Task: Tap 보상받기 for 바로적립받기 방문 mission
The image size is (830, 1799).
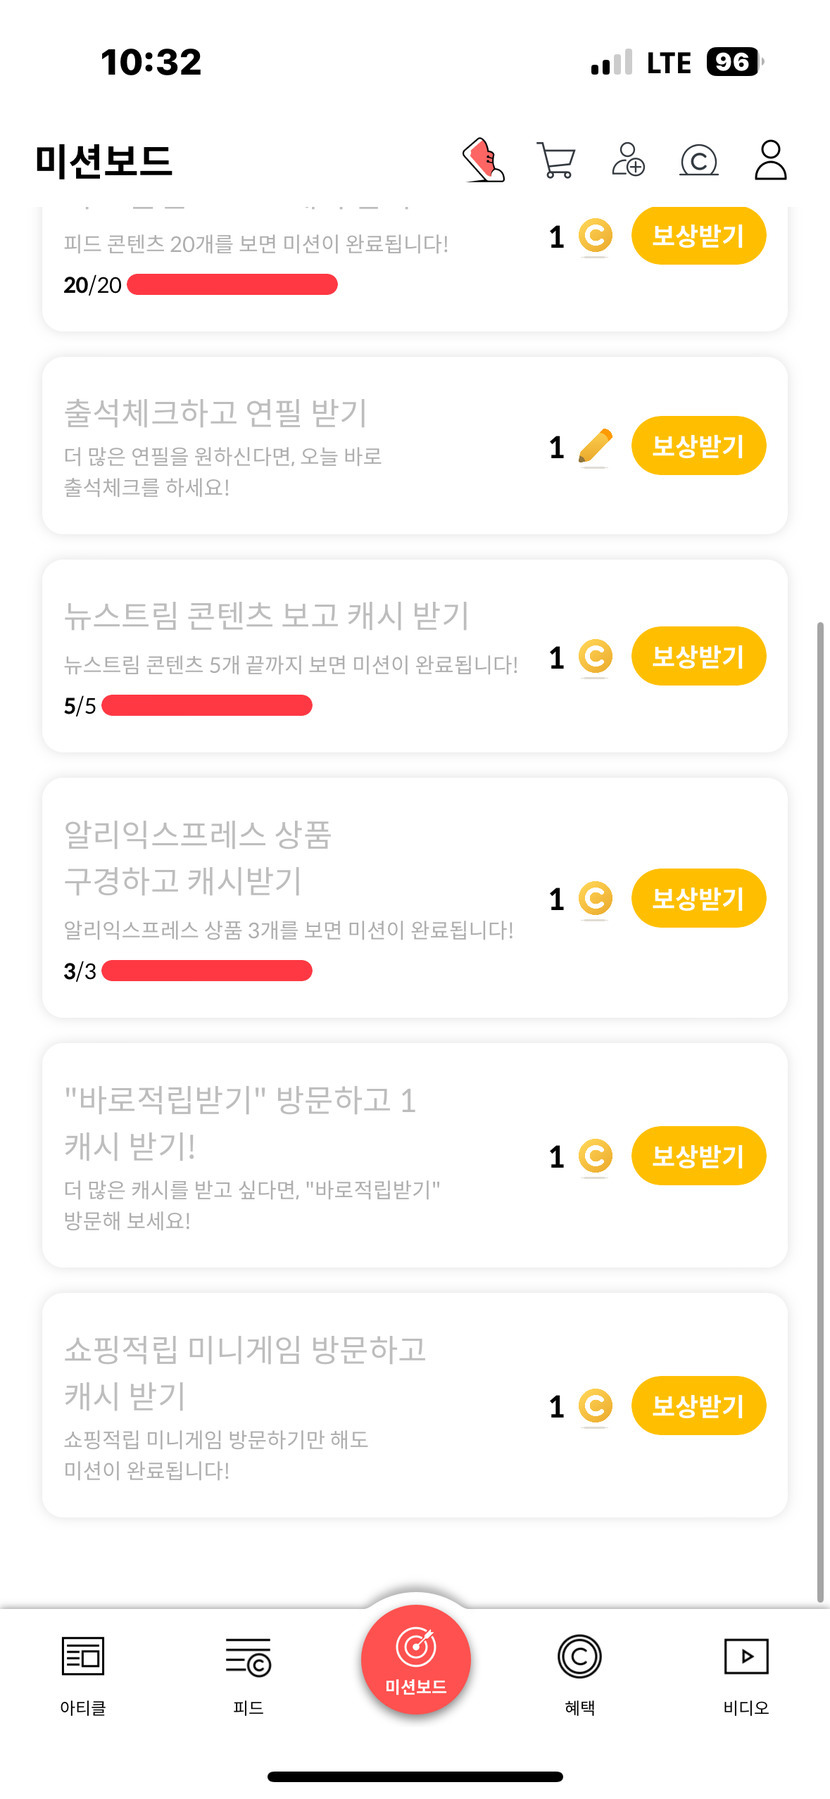Action: pyautogui.click(x=698, y=1156)
